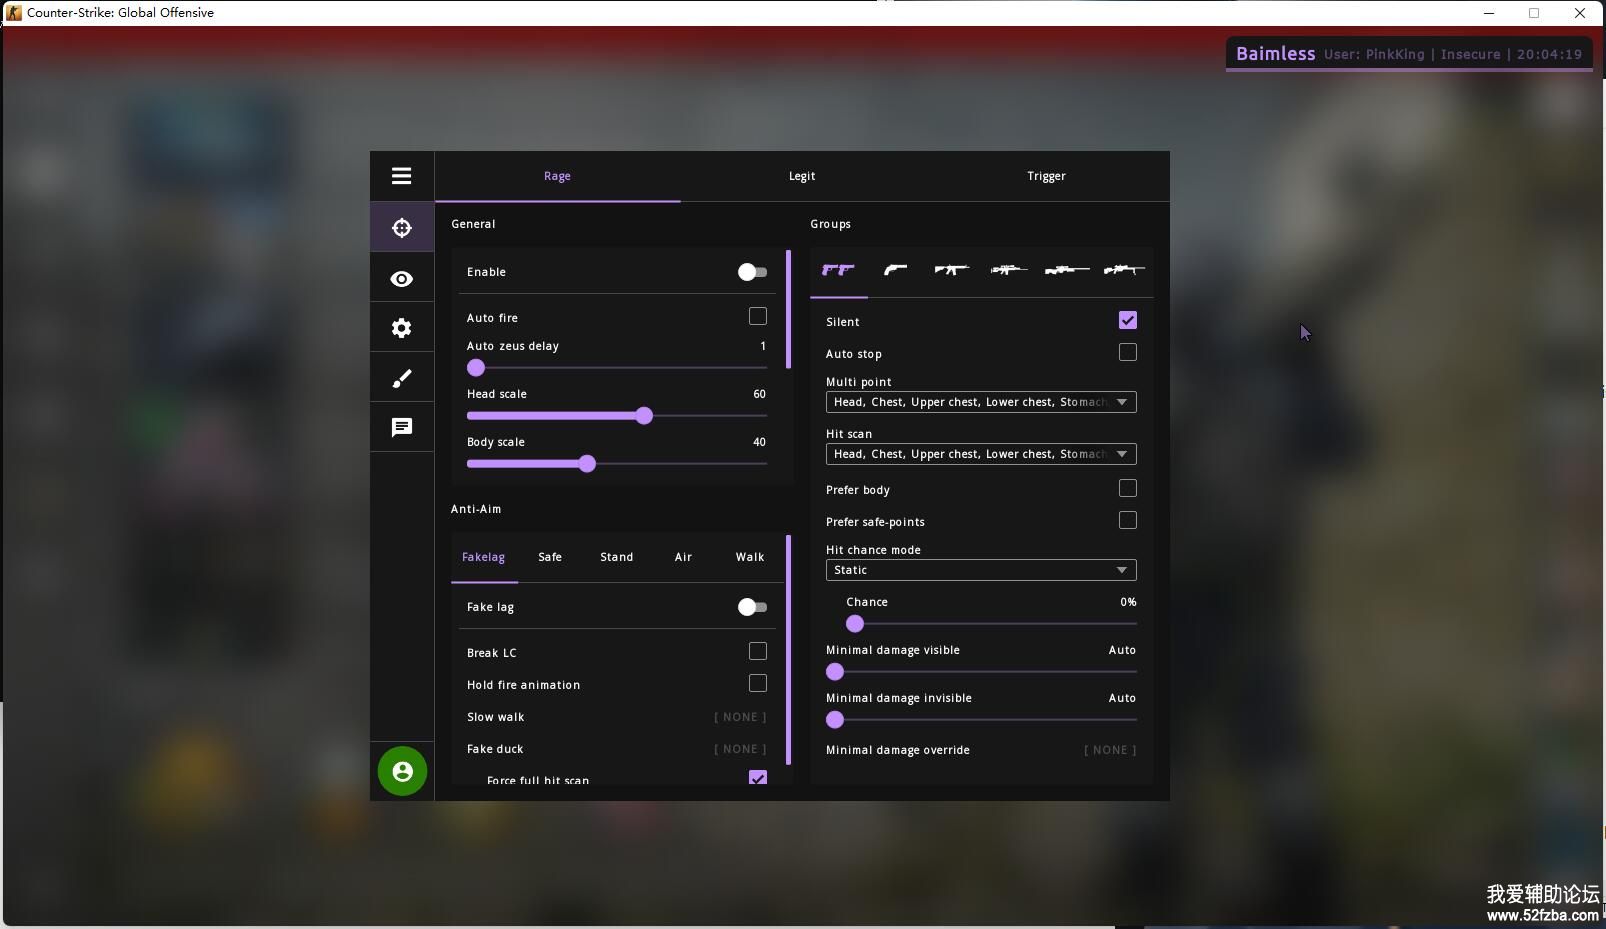Click the General panel scrollbar

[x=788, y=309]
